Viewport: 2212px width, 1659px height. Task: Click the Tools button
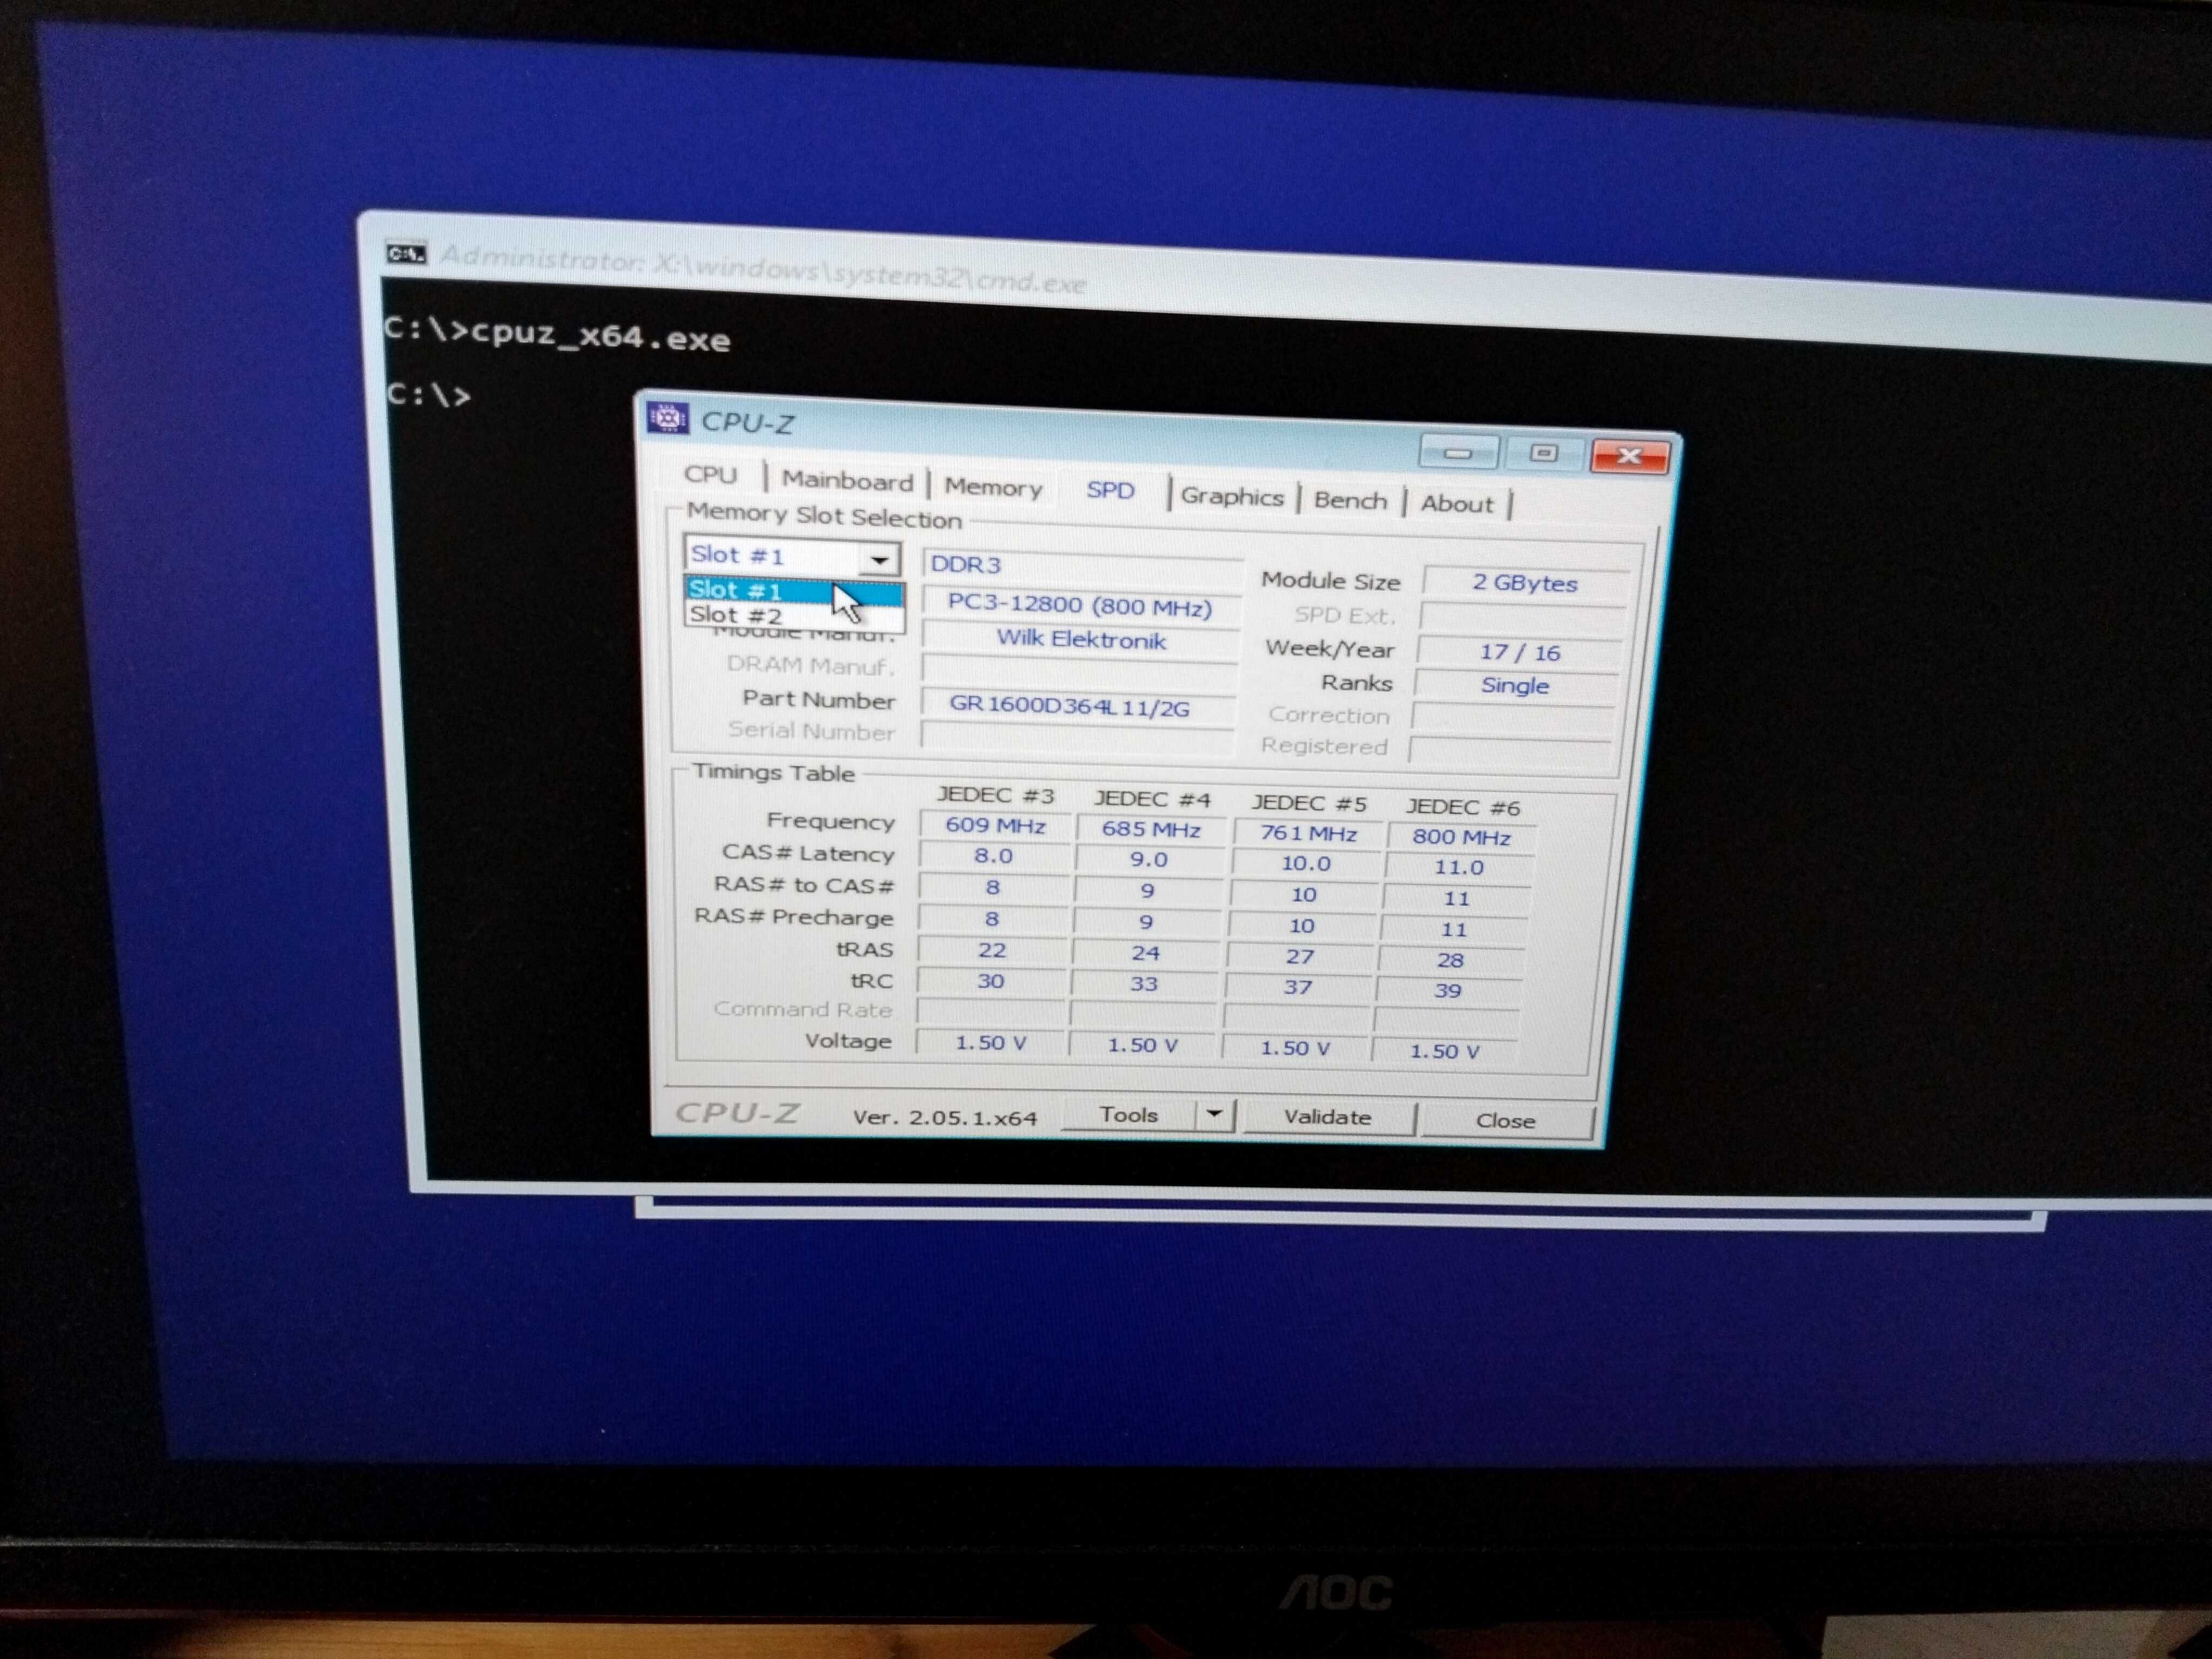1128,1115
